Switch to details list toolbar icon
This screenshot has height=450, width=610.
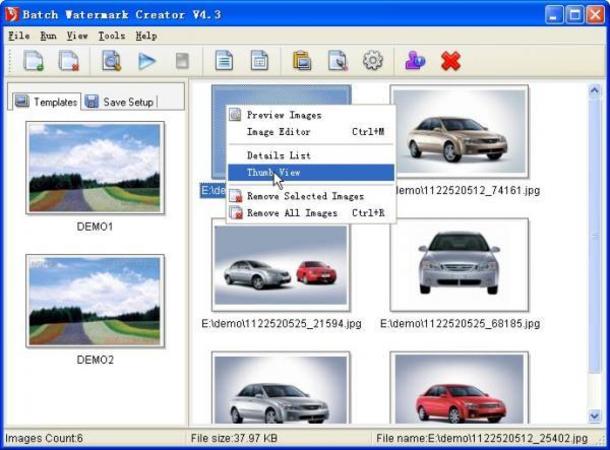coord(224,61)
